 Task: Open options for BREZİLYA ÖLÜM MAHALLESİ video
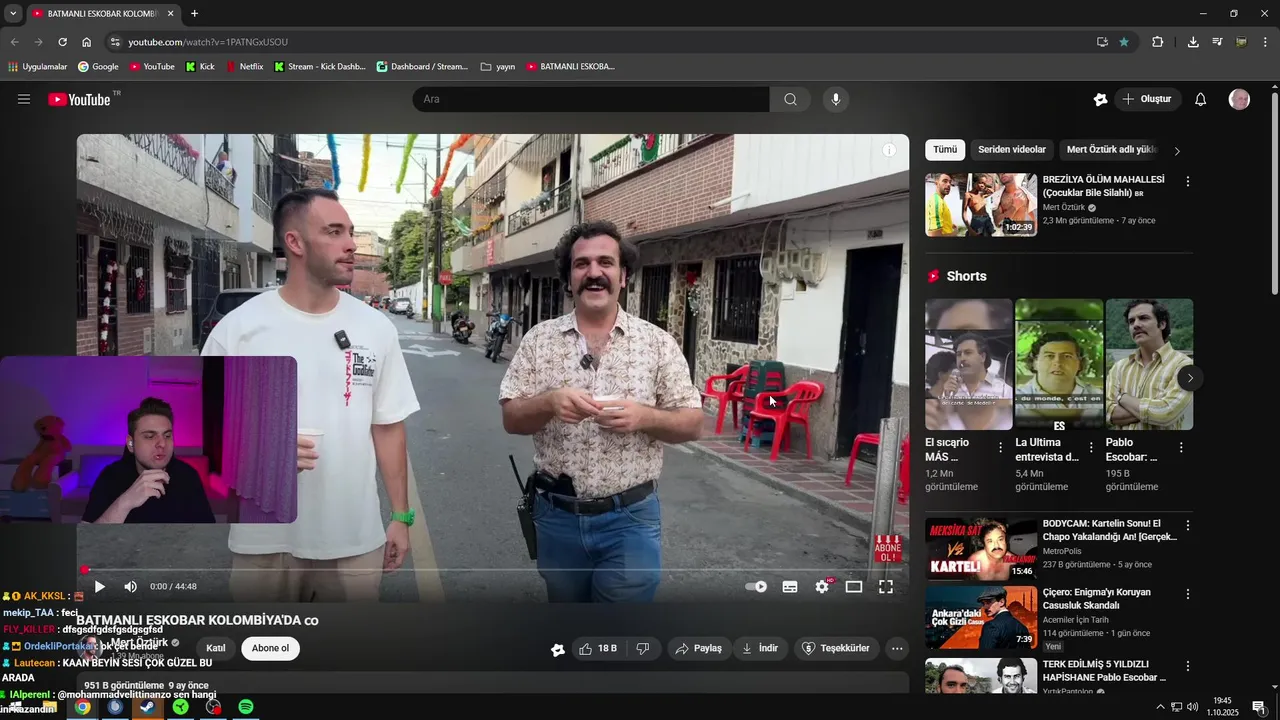1188,182
